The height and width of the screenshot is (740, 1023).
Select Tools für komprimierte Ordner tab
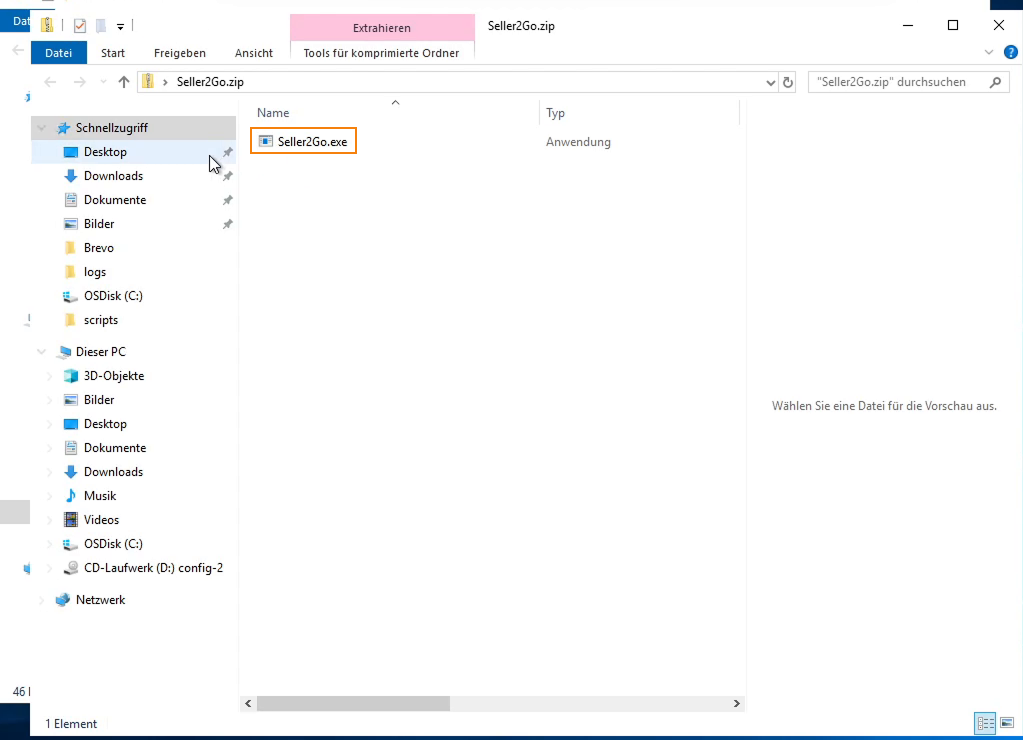pos(381,53)
